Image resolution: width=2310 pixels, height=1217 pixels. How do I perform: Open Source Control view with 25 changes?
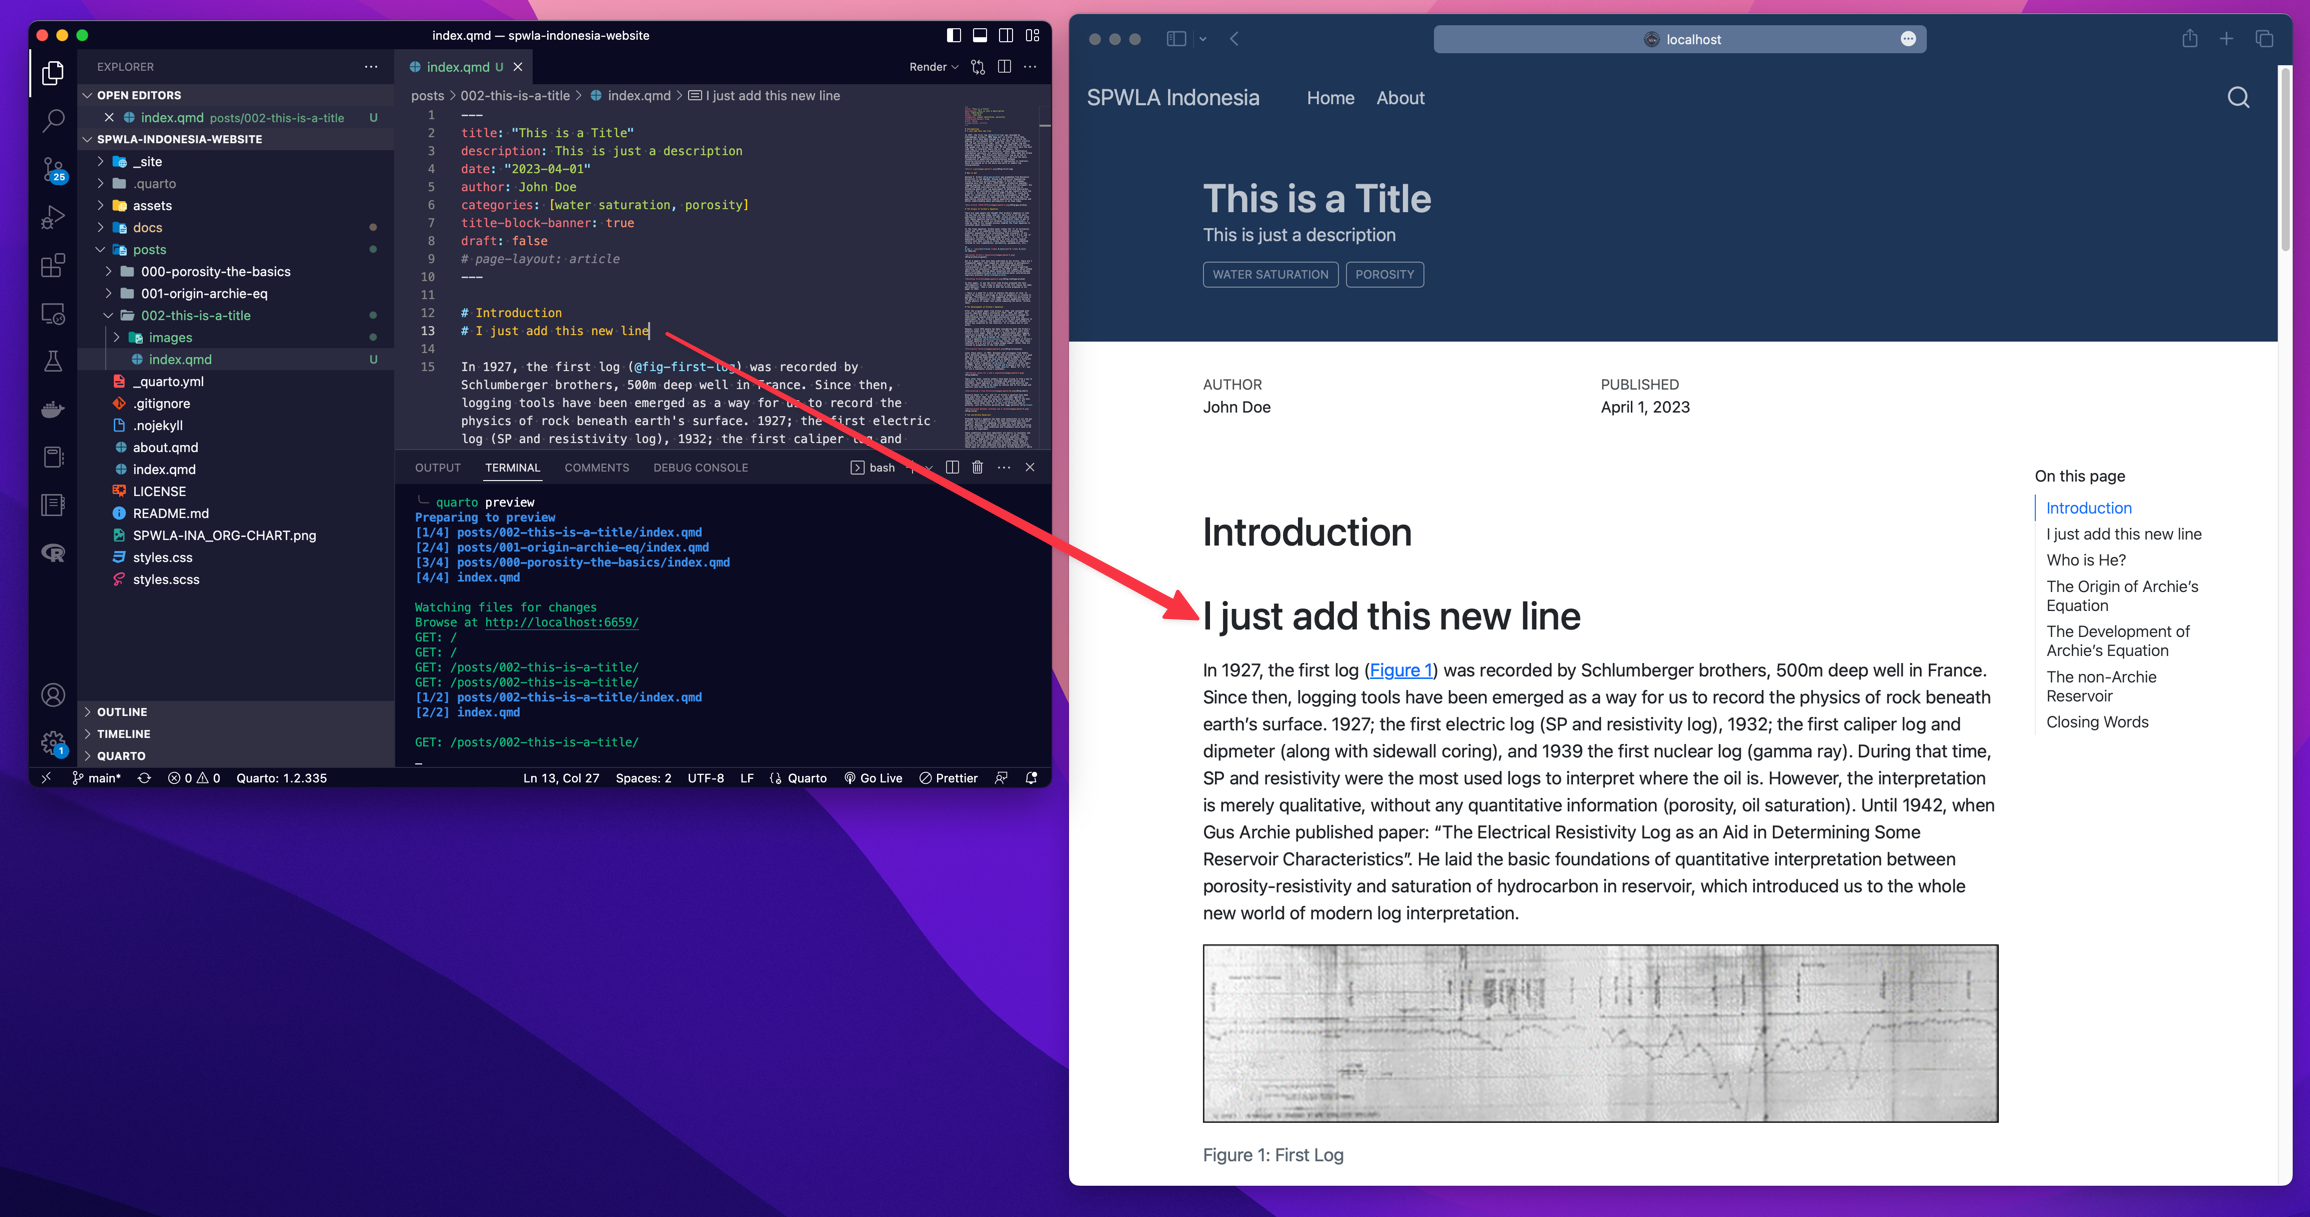point(53,169)
